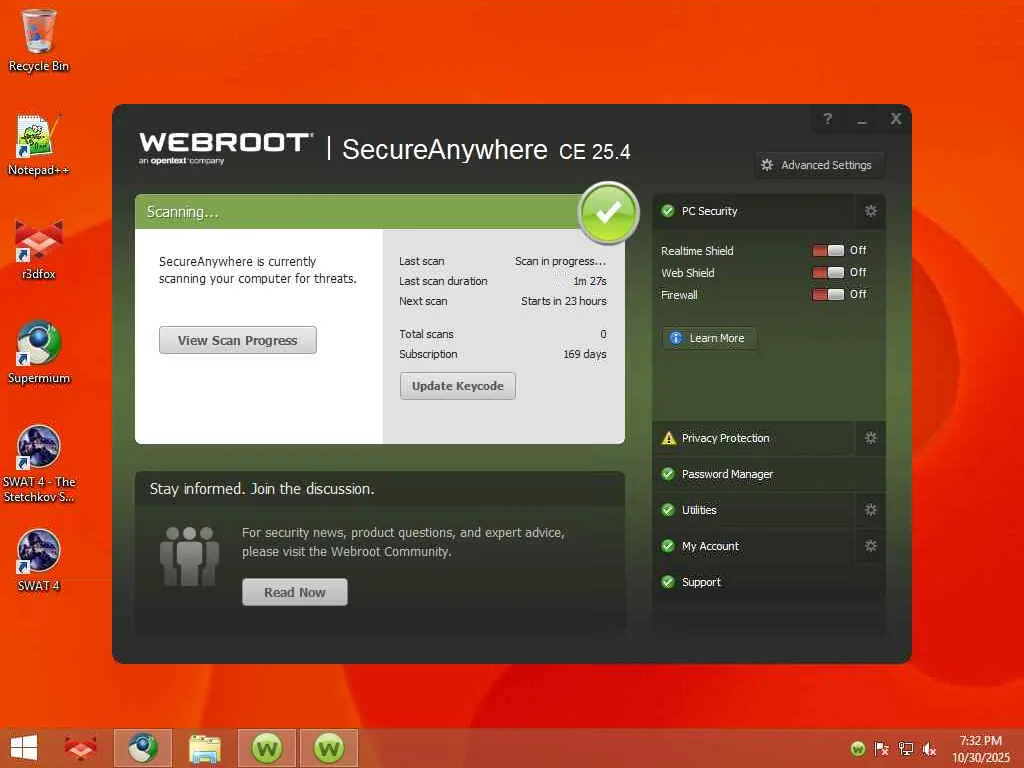Click the Password Manager green check icon
The height and width of the screenshot is (768, 1024).
coord(667,474)
